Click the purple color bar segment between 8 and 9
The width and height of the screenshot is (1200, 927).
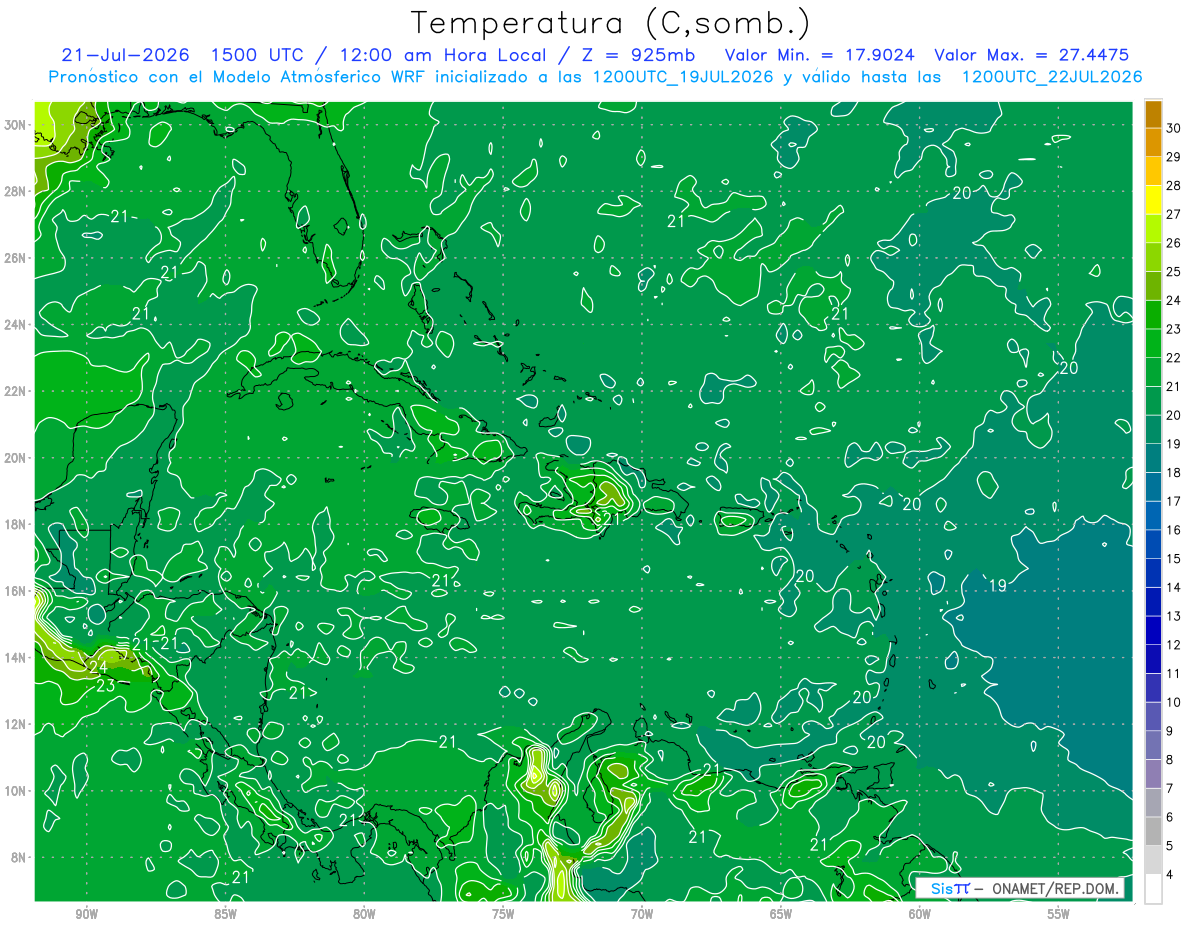(1153, 745)
